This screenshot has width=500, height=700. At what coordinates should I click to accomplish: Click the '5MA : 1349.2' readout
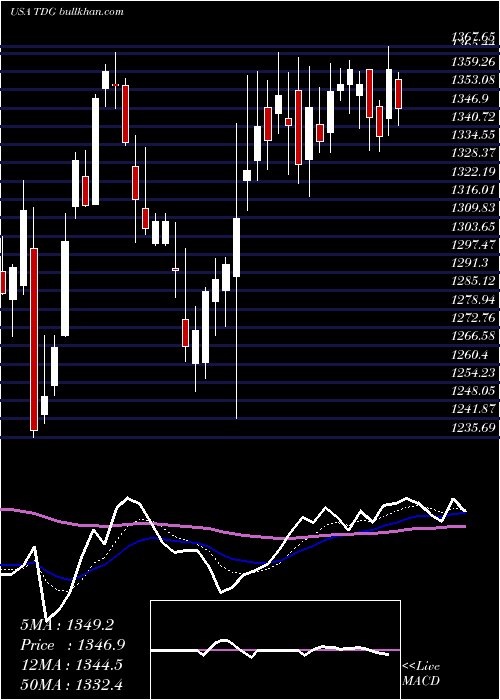point(67,625)
